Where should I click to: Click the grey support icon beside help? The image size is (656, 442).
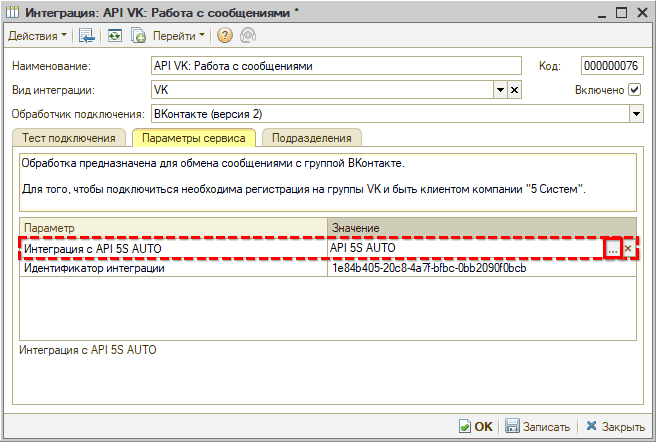[246, 35]
